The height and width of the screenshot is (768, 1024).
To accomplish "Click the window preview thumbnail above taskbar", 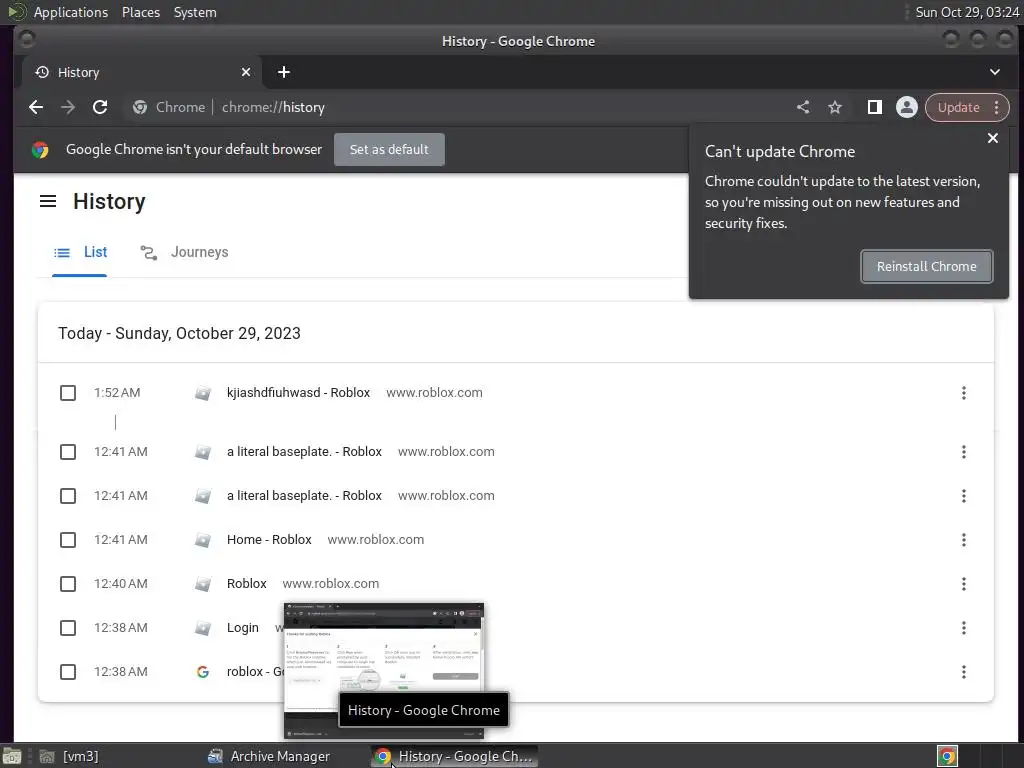I will click(x=384, y=671).
